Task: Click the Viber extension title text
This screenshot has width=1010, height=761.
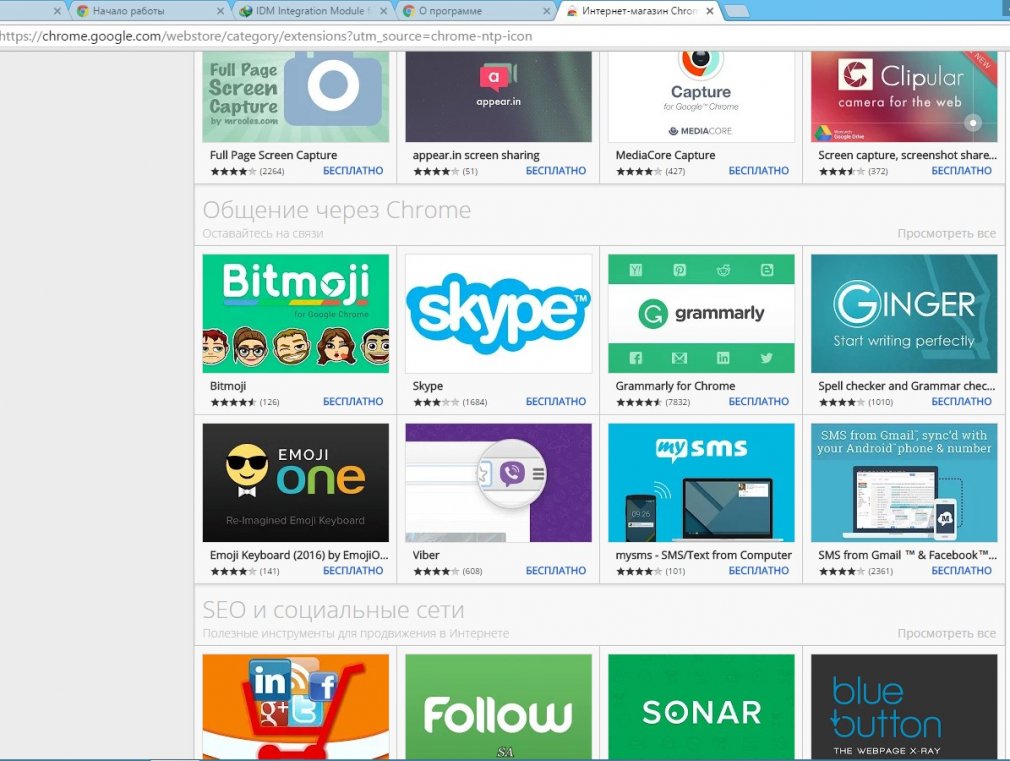Action: tap(426, 555)
